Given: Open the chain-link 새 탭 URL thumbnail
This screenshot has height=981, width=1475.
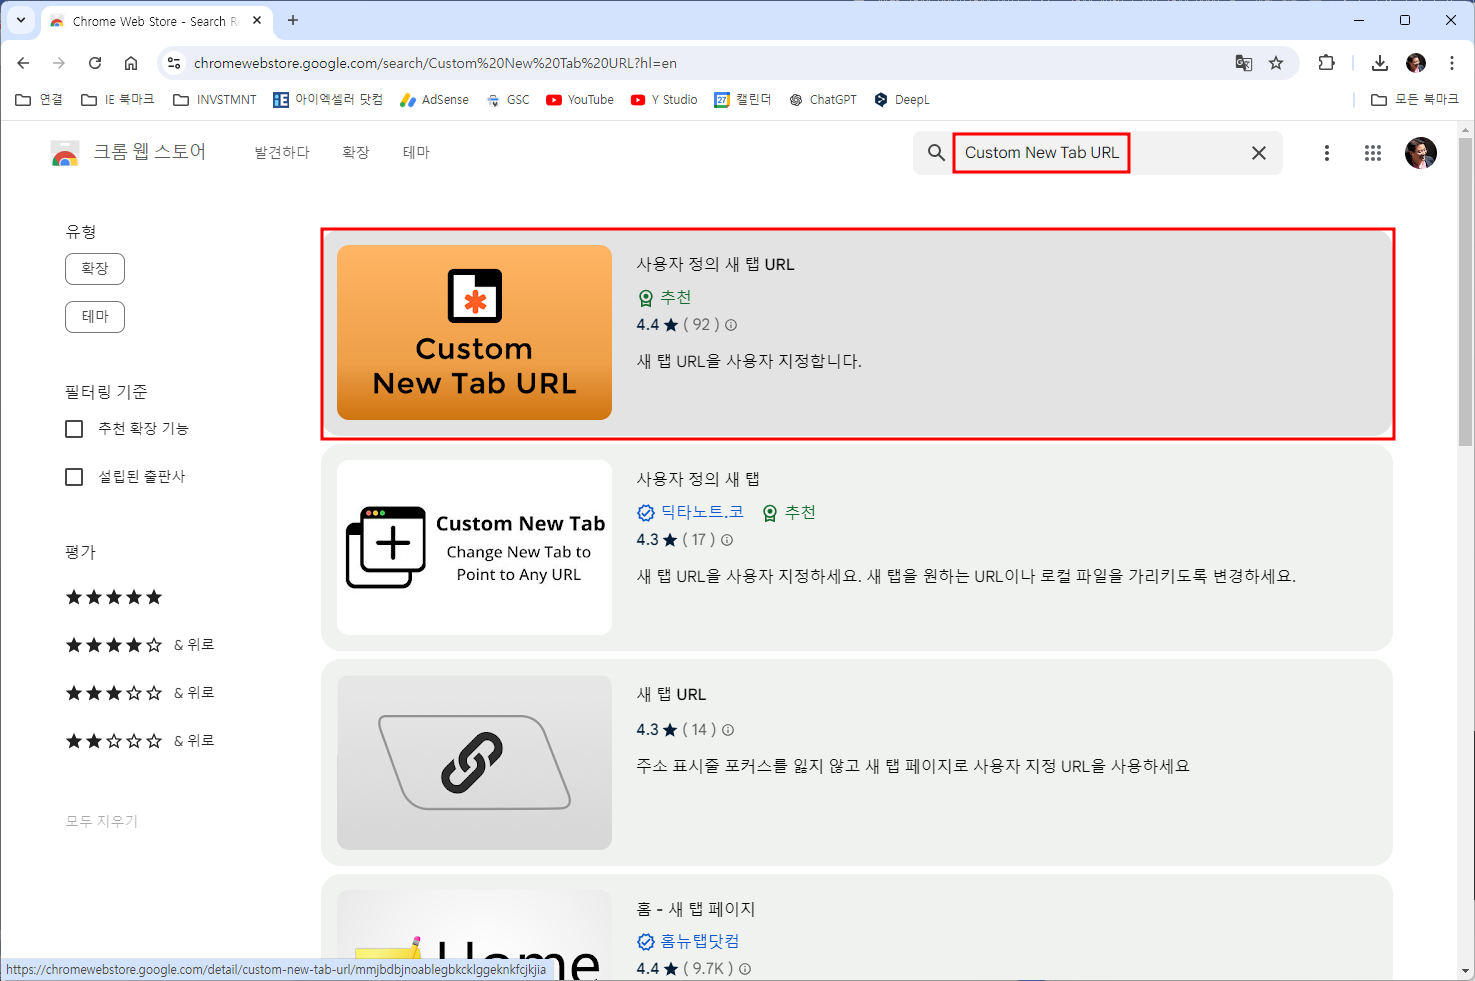Looking at the screenshot, I should coord(474,762).
